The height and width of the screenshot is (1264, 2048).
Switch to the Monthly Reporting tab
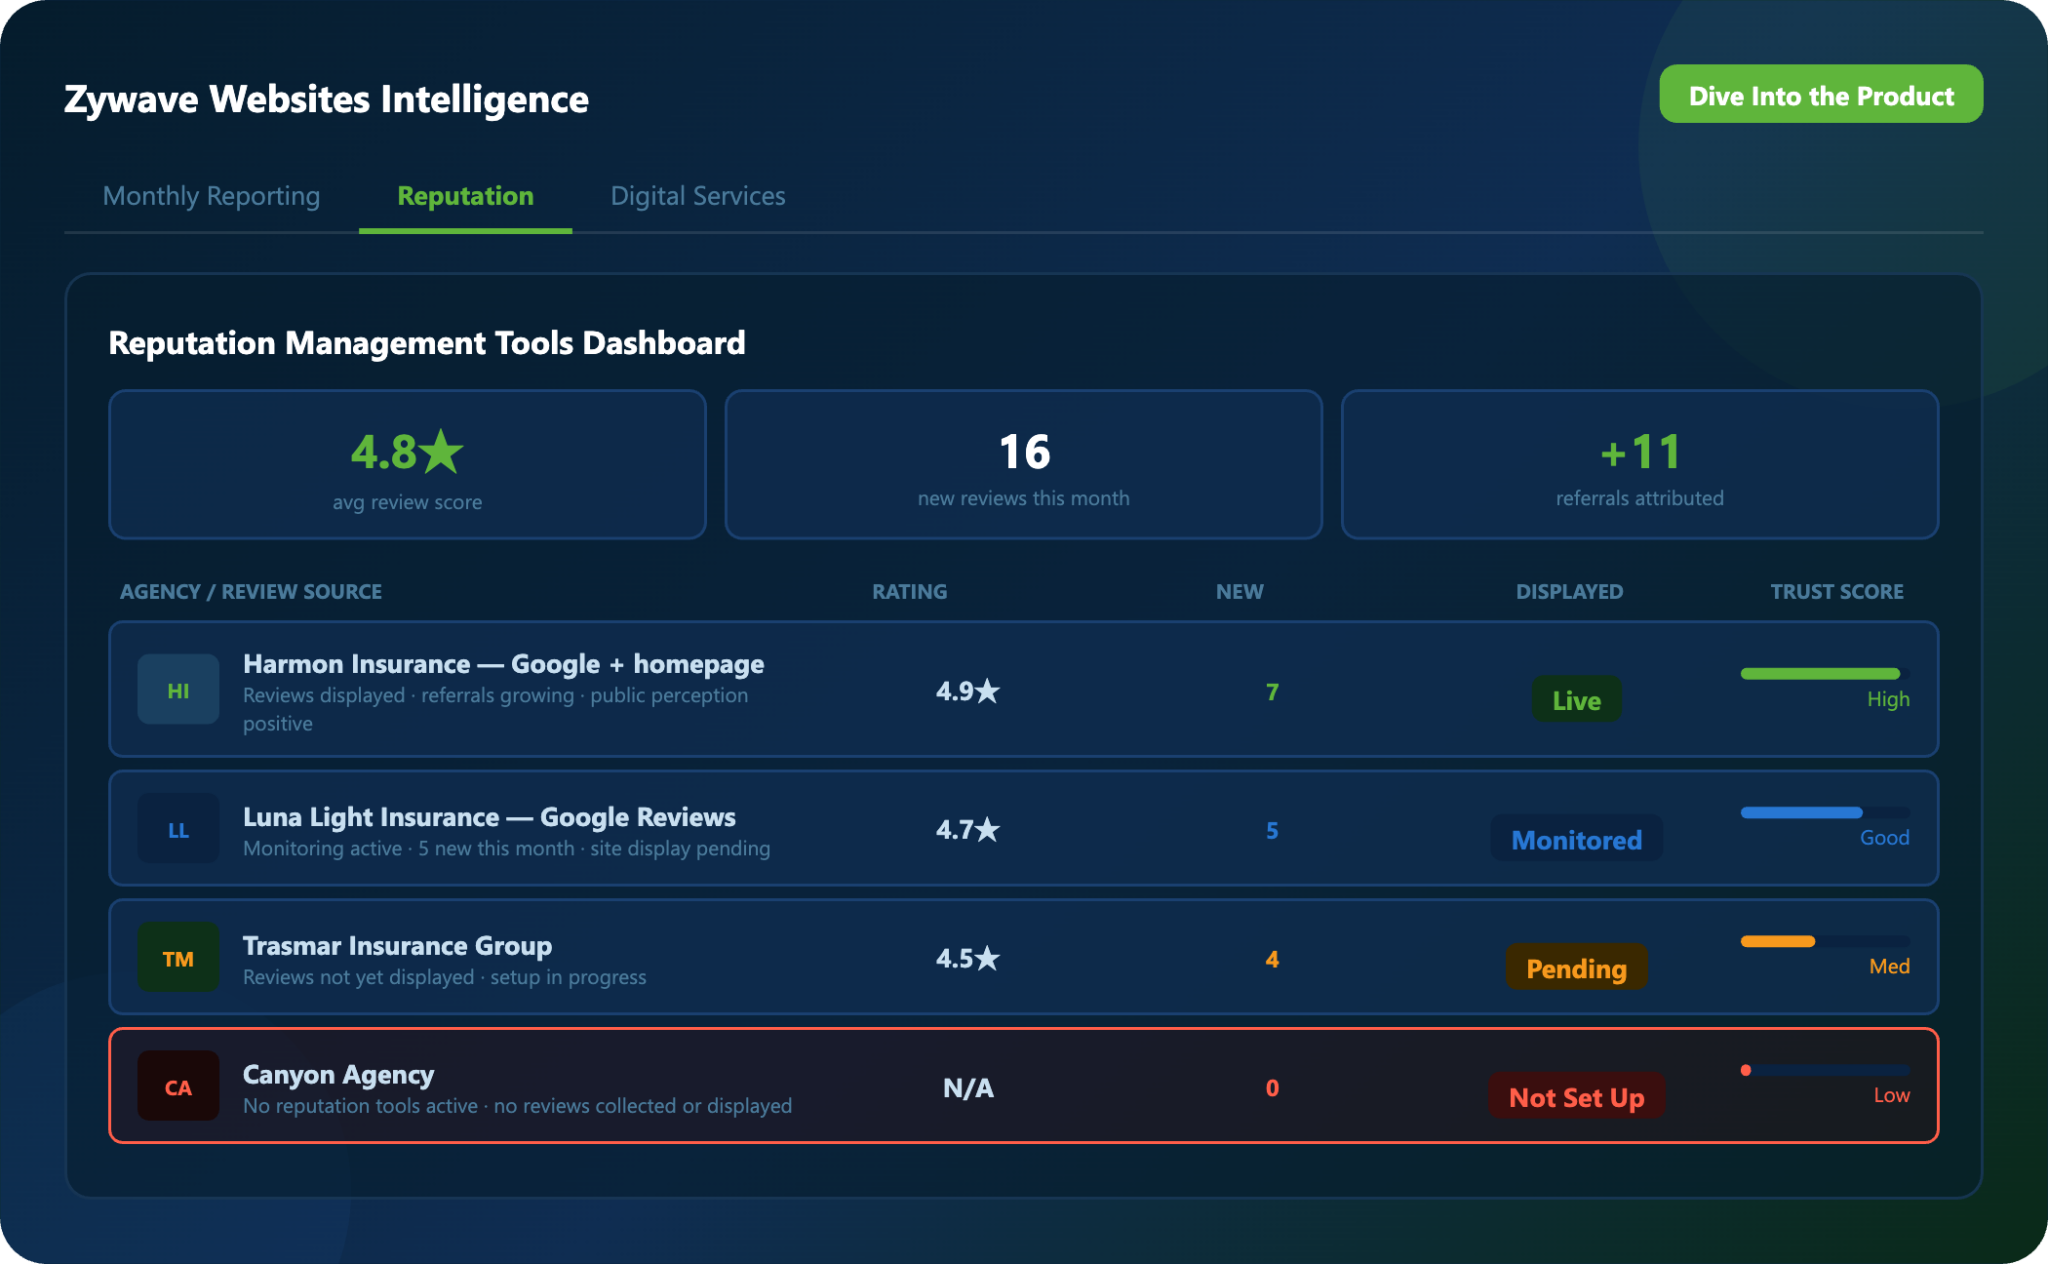coord(211,196)
